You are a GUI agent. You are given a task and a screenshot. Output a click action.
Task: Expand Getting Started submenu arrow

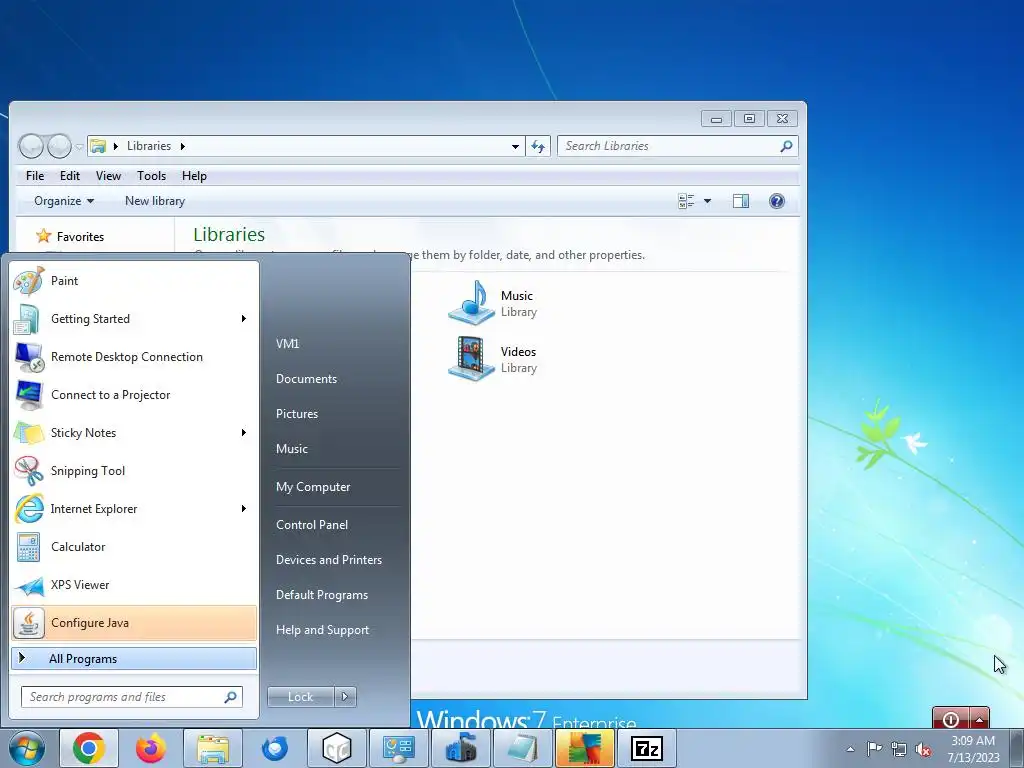(x=244, y=319)
